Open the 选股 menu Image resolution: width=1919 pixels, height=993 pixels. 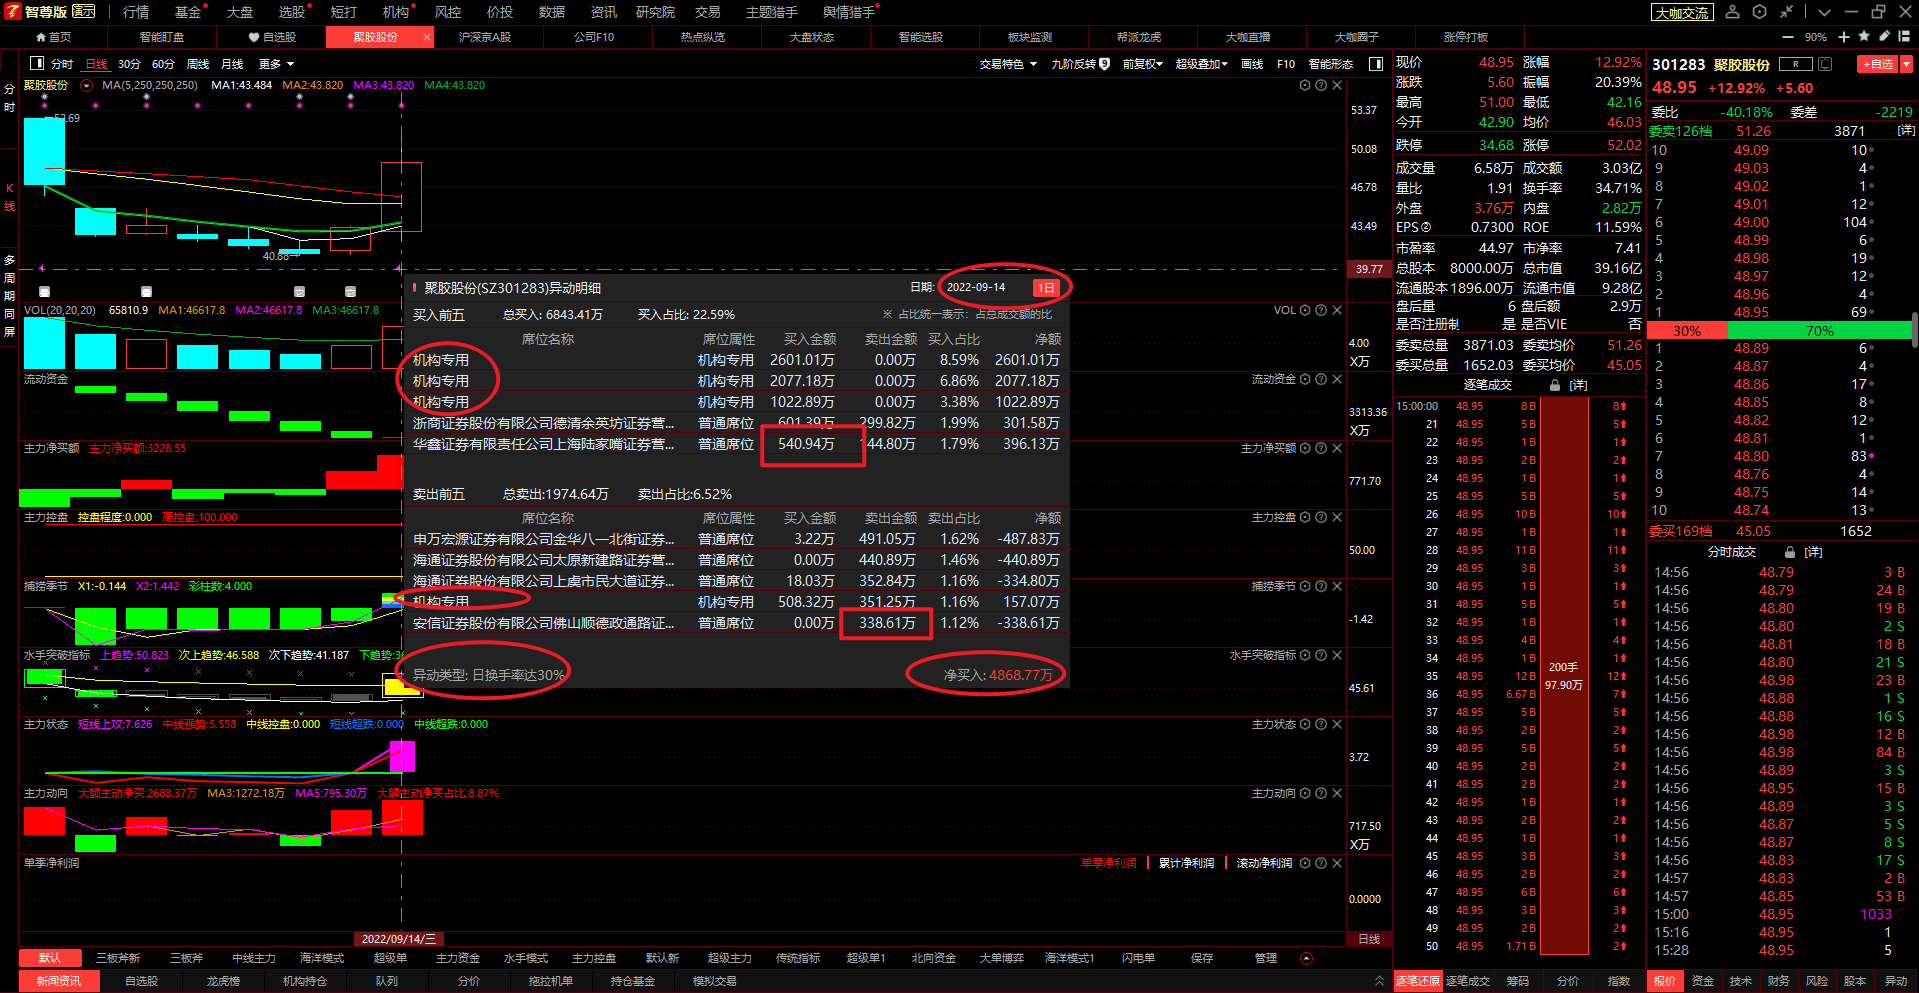point(291,12)
